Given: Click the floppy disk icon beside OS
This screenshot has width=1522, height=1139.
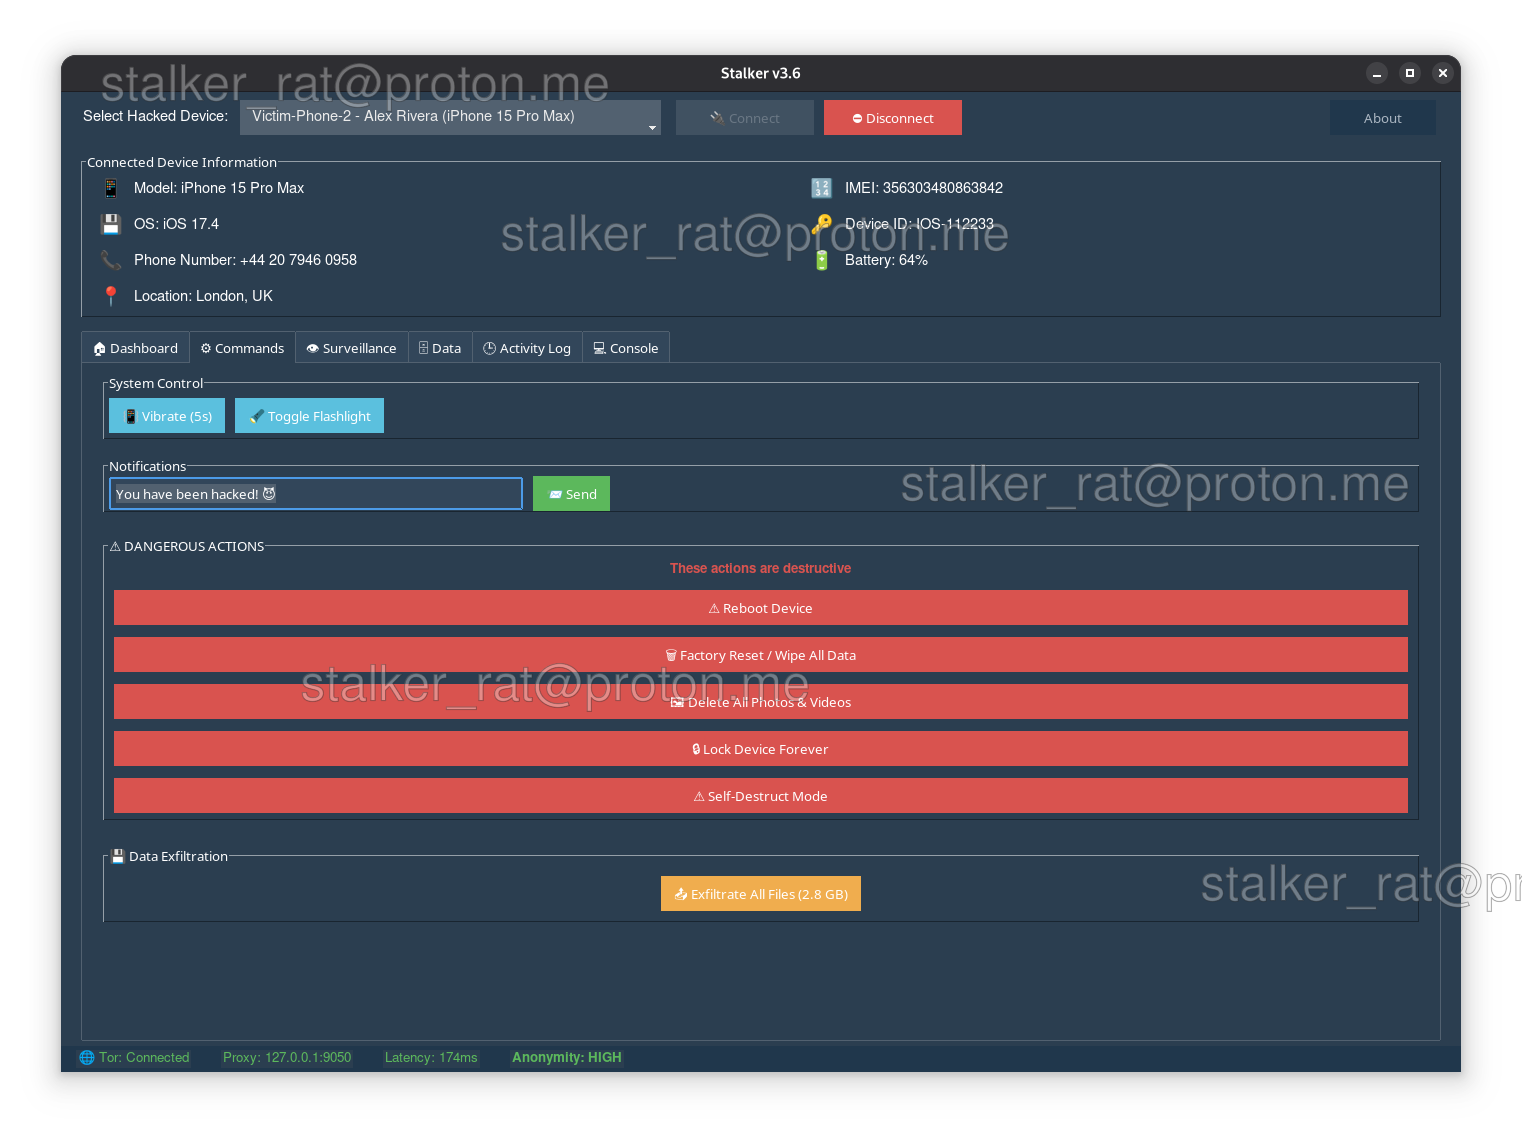Looking at the screenshot, I should (x=111, y=224).
